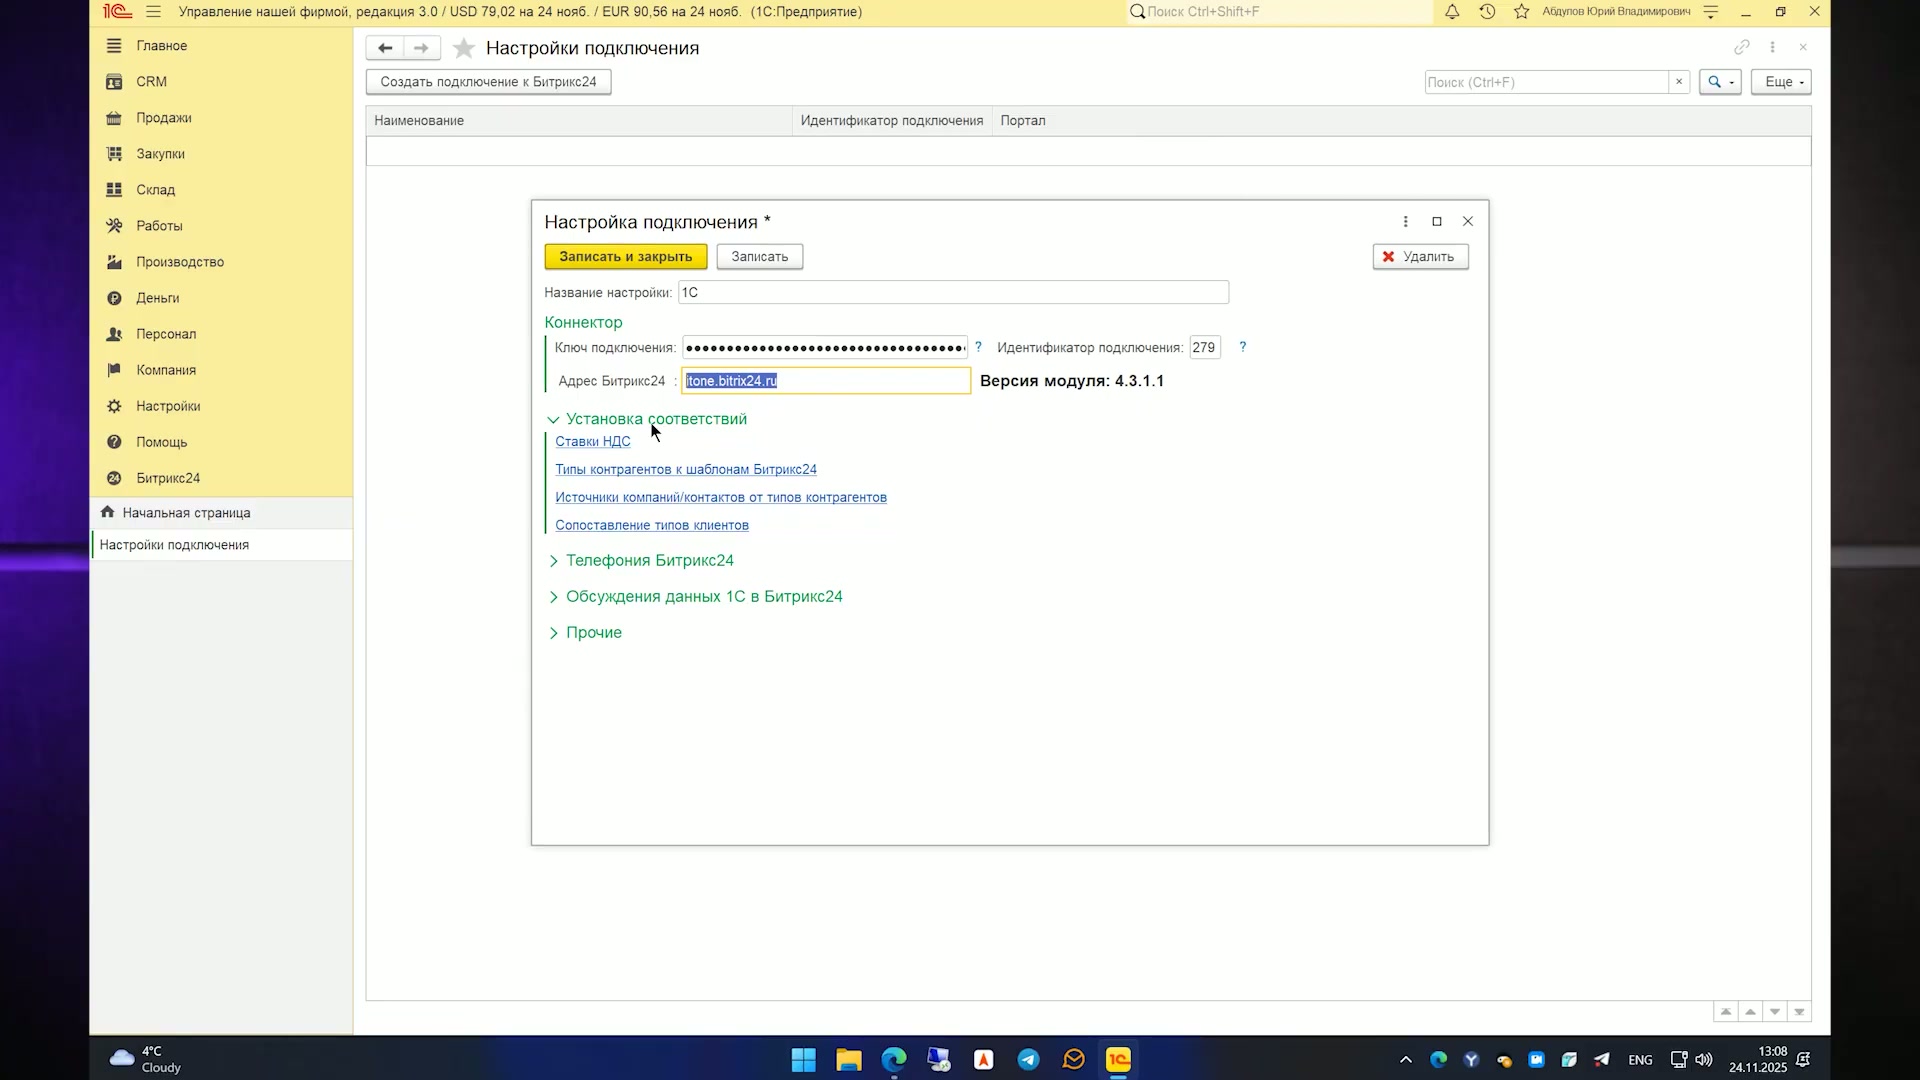The height and width of the screenshot is (1080, 1920).
Task: Open favorites star in title bar
Action: (1521, 12)
